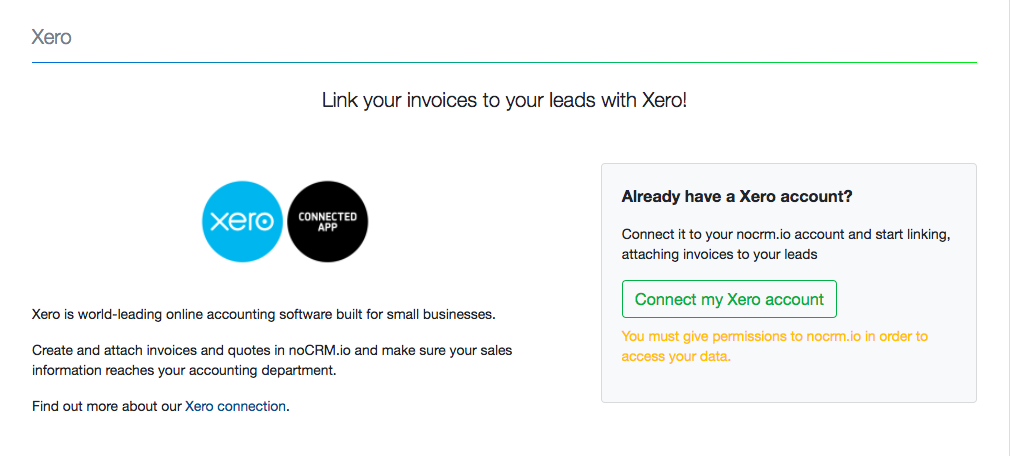Click the Xero page title at top
The width and height of the screenshot is (1010, 456).
coord(52,38)
